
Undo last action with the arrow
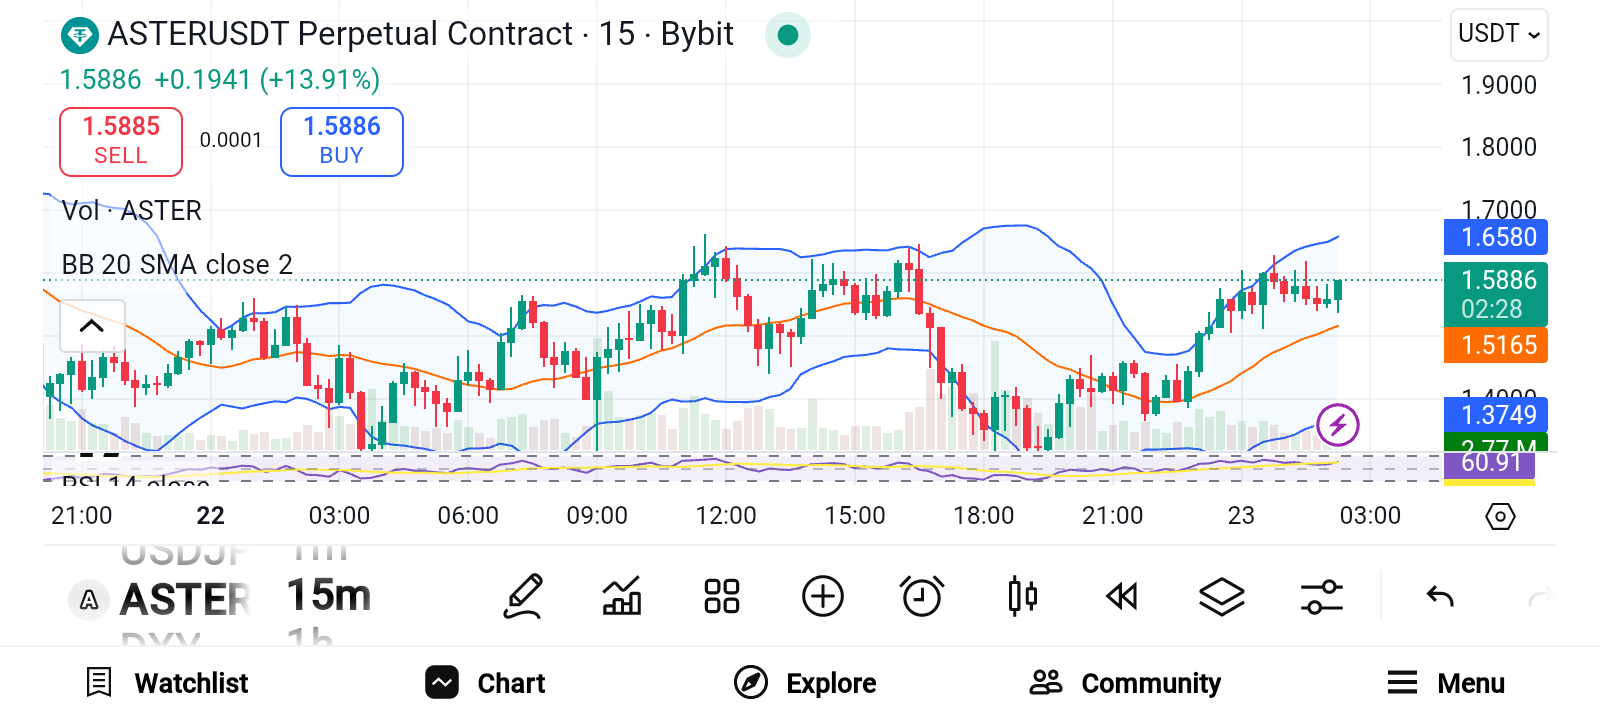(x=1440, y=597)
